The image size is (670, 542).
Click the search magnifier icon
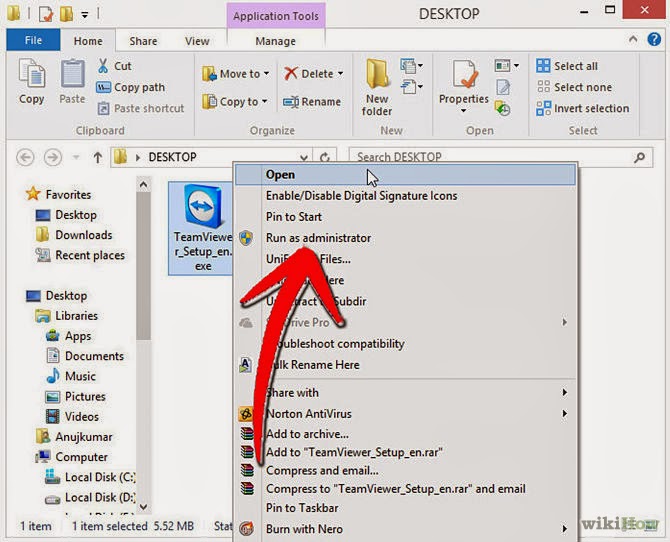[640, 157]
